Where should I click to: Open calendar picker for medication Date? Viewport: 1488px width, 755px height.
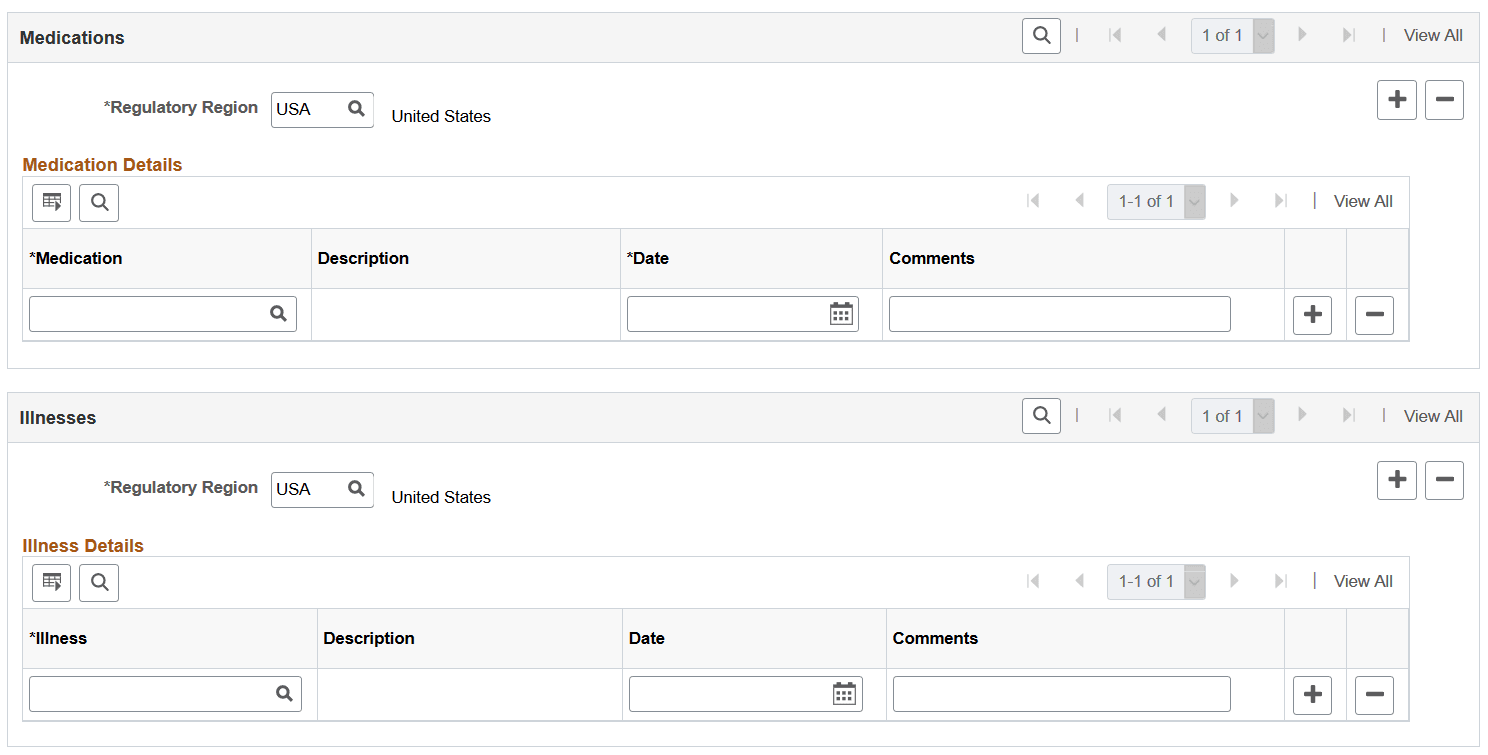[x=842, y=314]
